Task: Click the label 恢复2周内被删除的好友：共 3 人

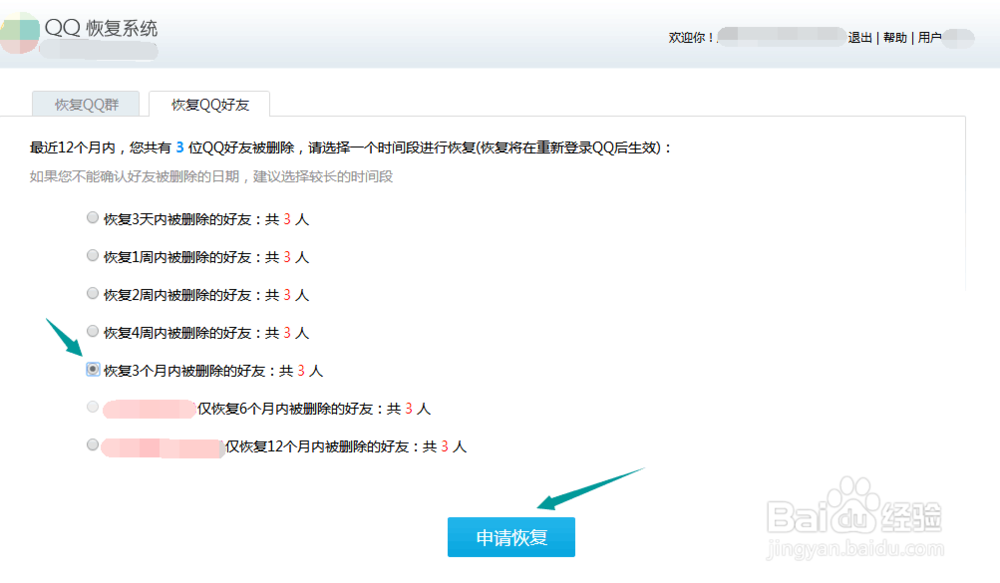Action: tap(206, 295)
